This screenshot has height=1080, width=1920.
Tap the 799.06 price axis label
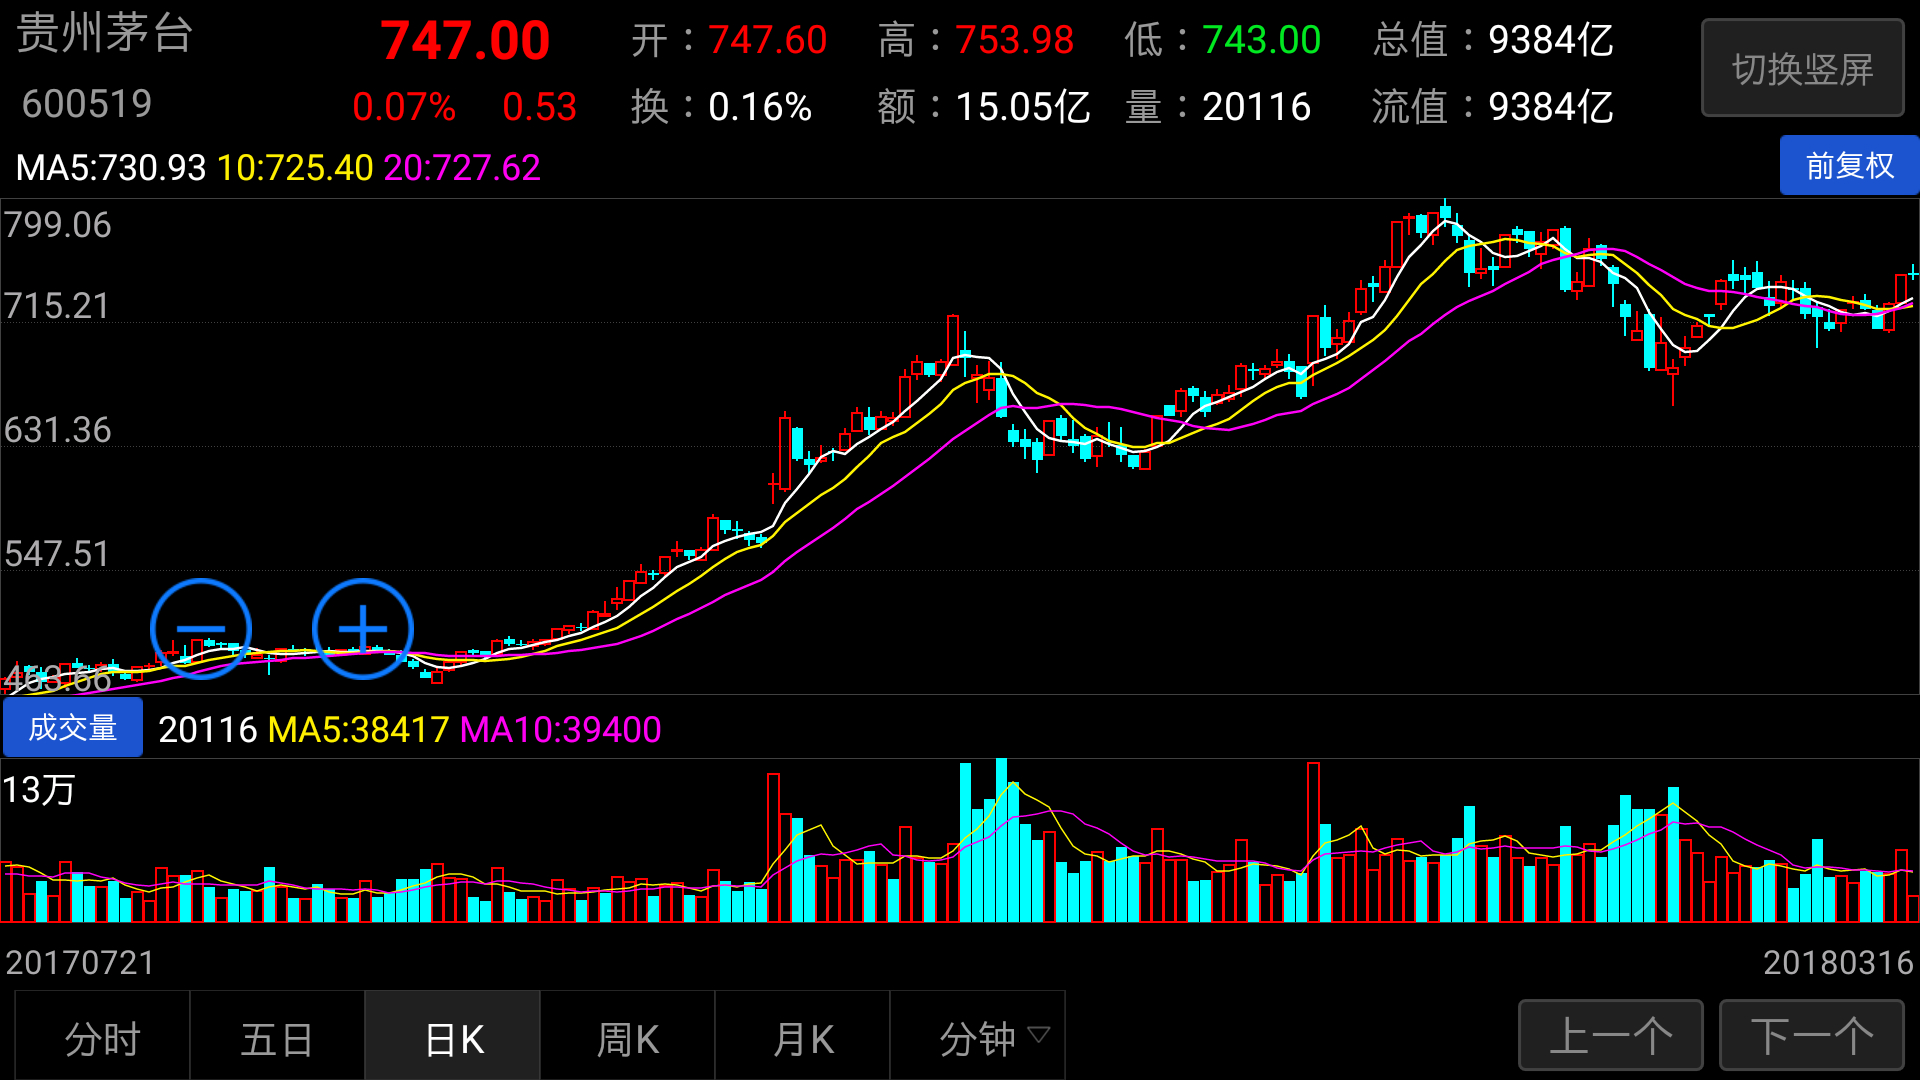click(58, 225)
